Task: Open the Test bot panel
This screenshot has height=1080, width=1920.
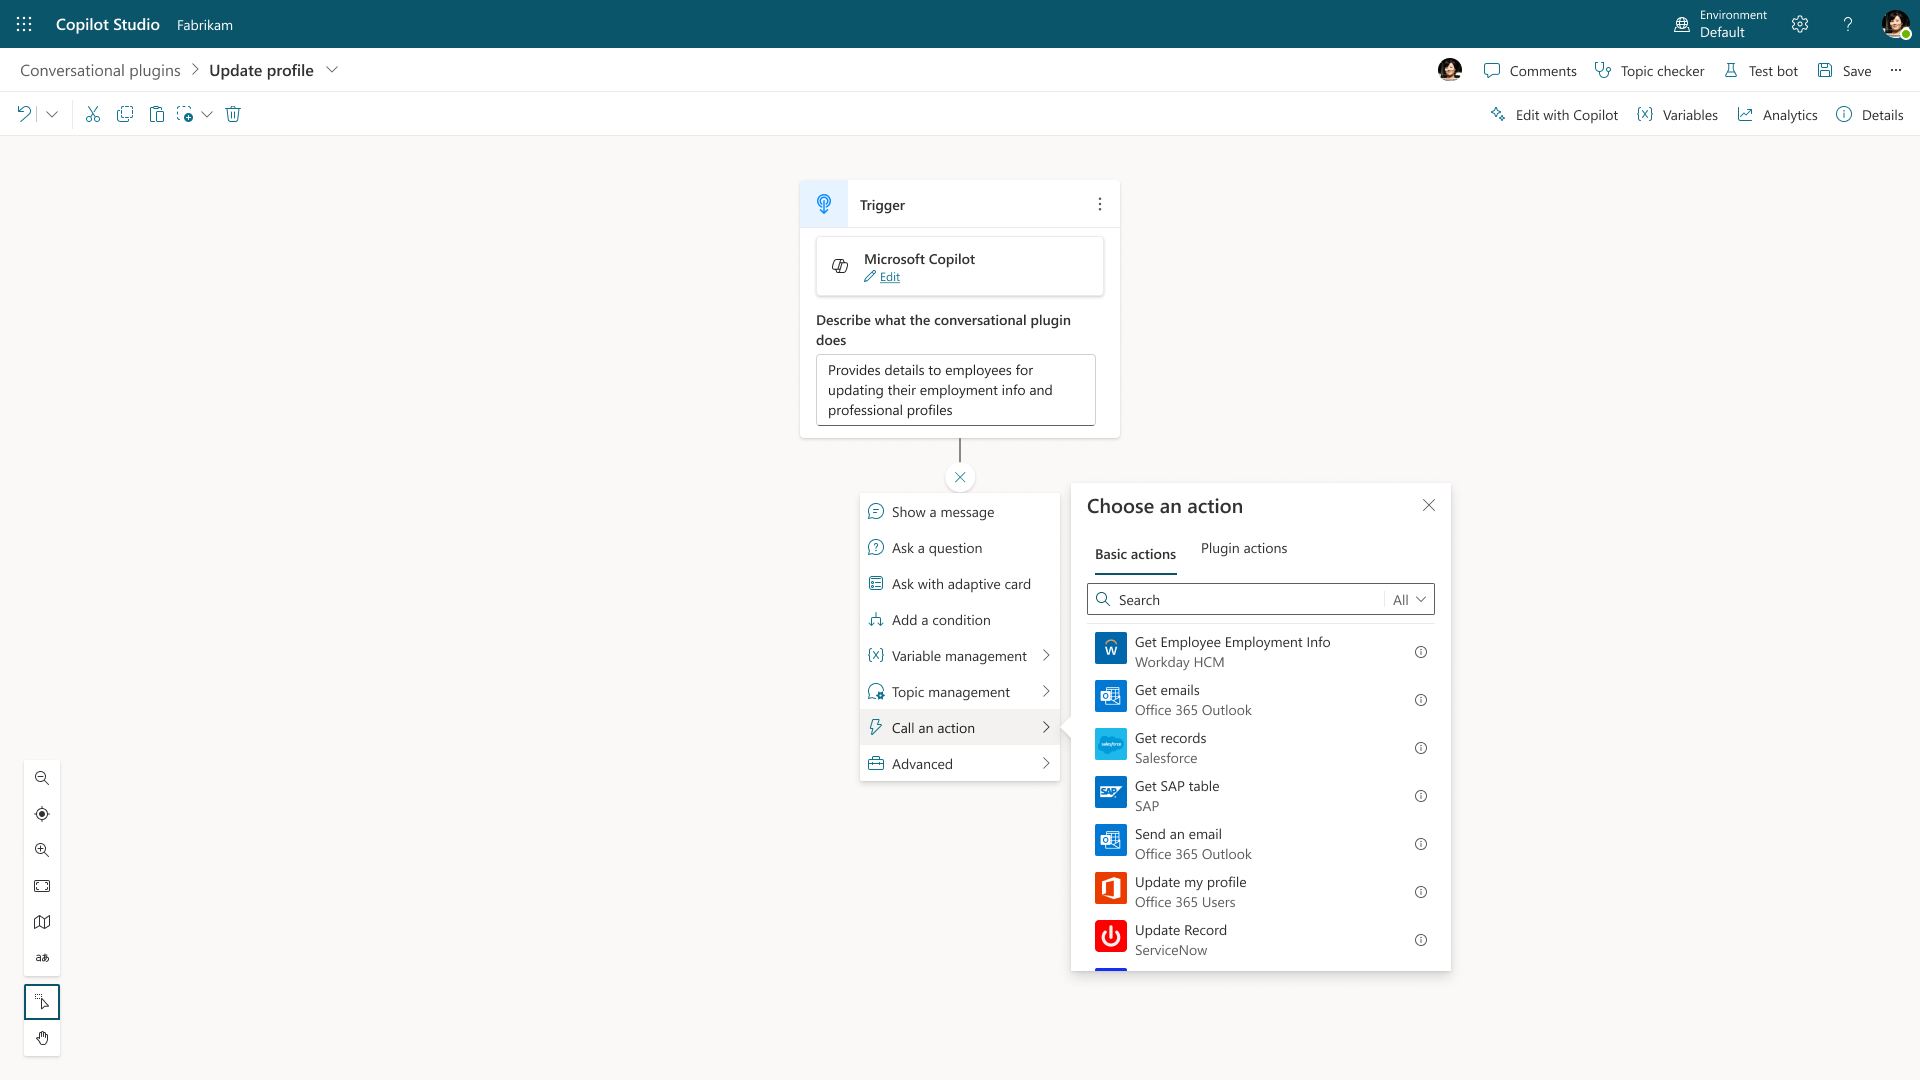Action: 1761,70
